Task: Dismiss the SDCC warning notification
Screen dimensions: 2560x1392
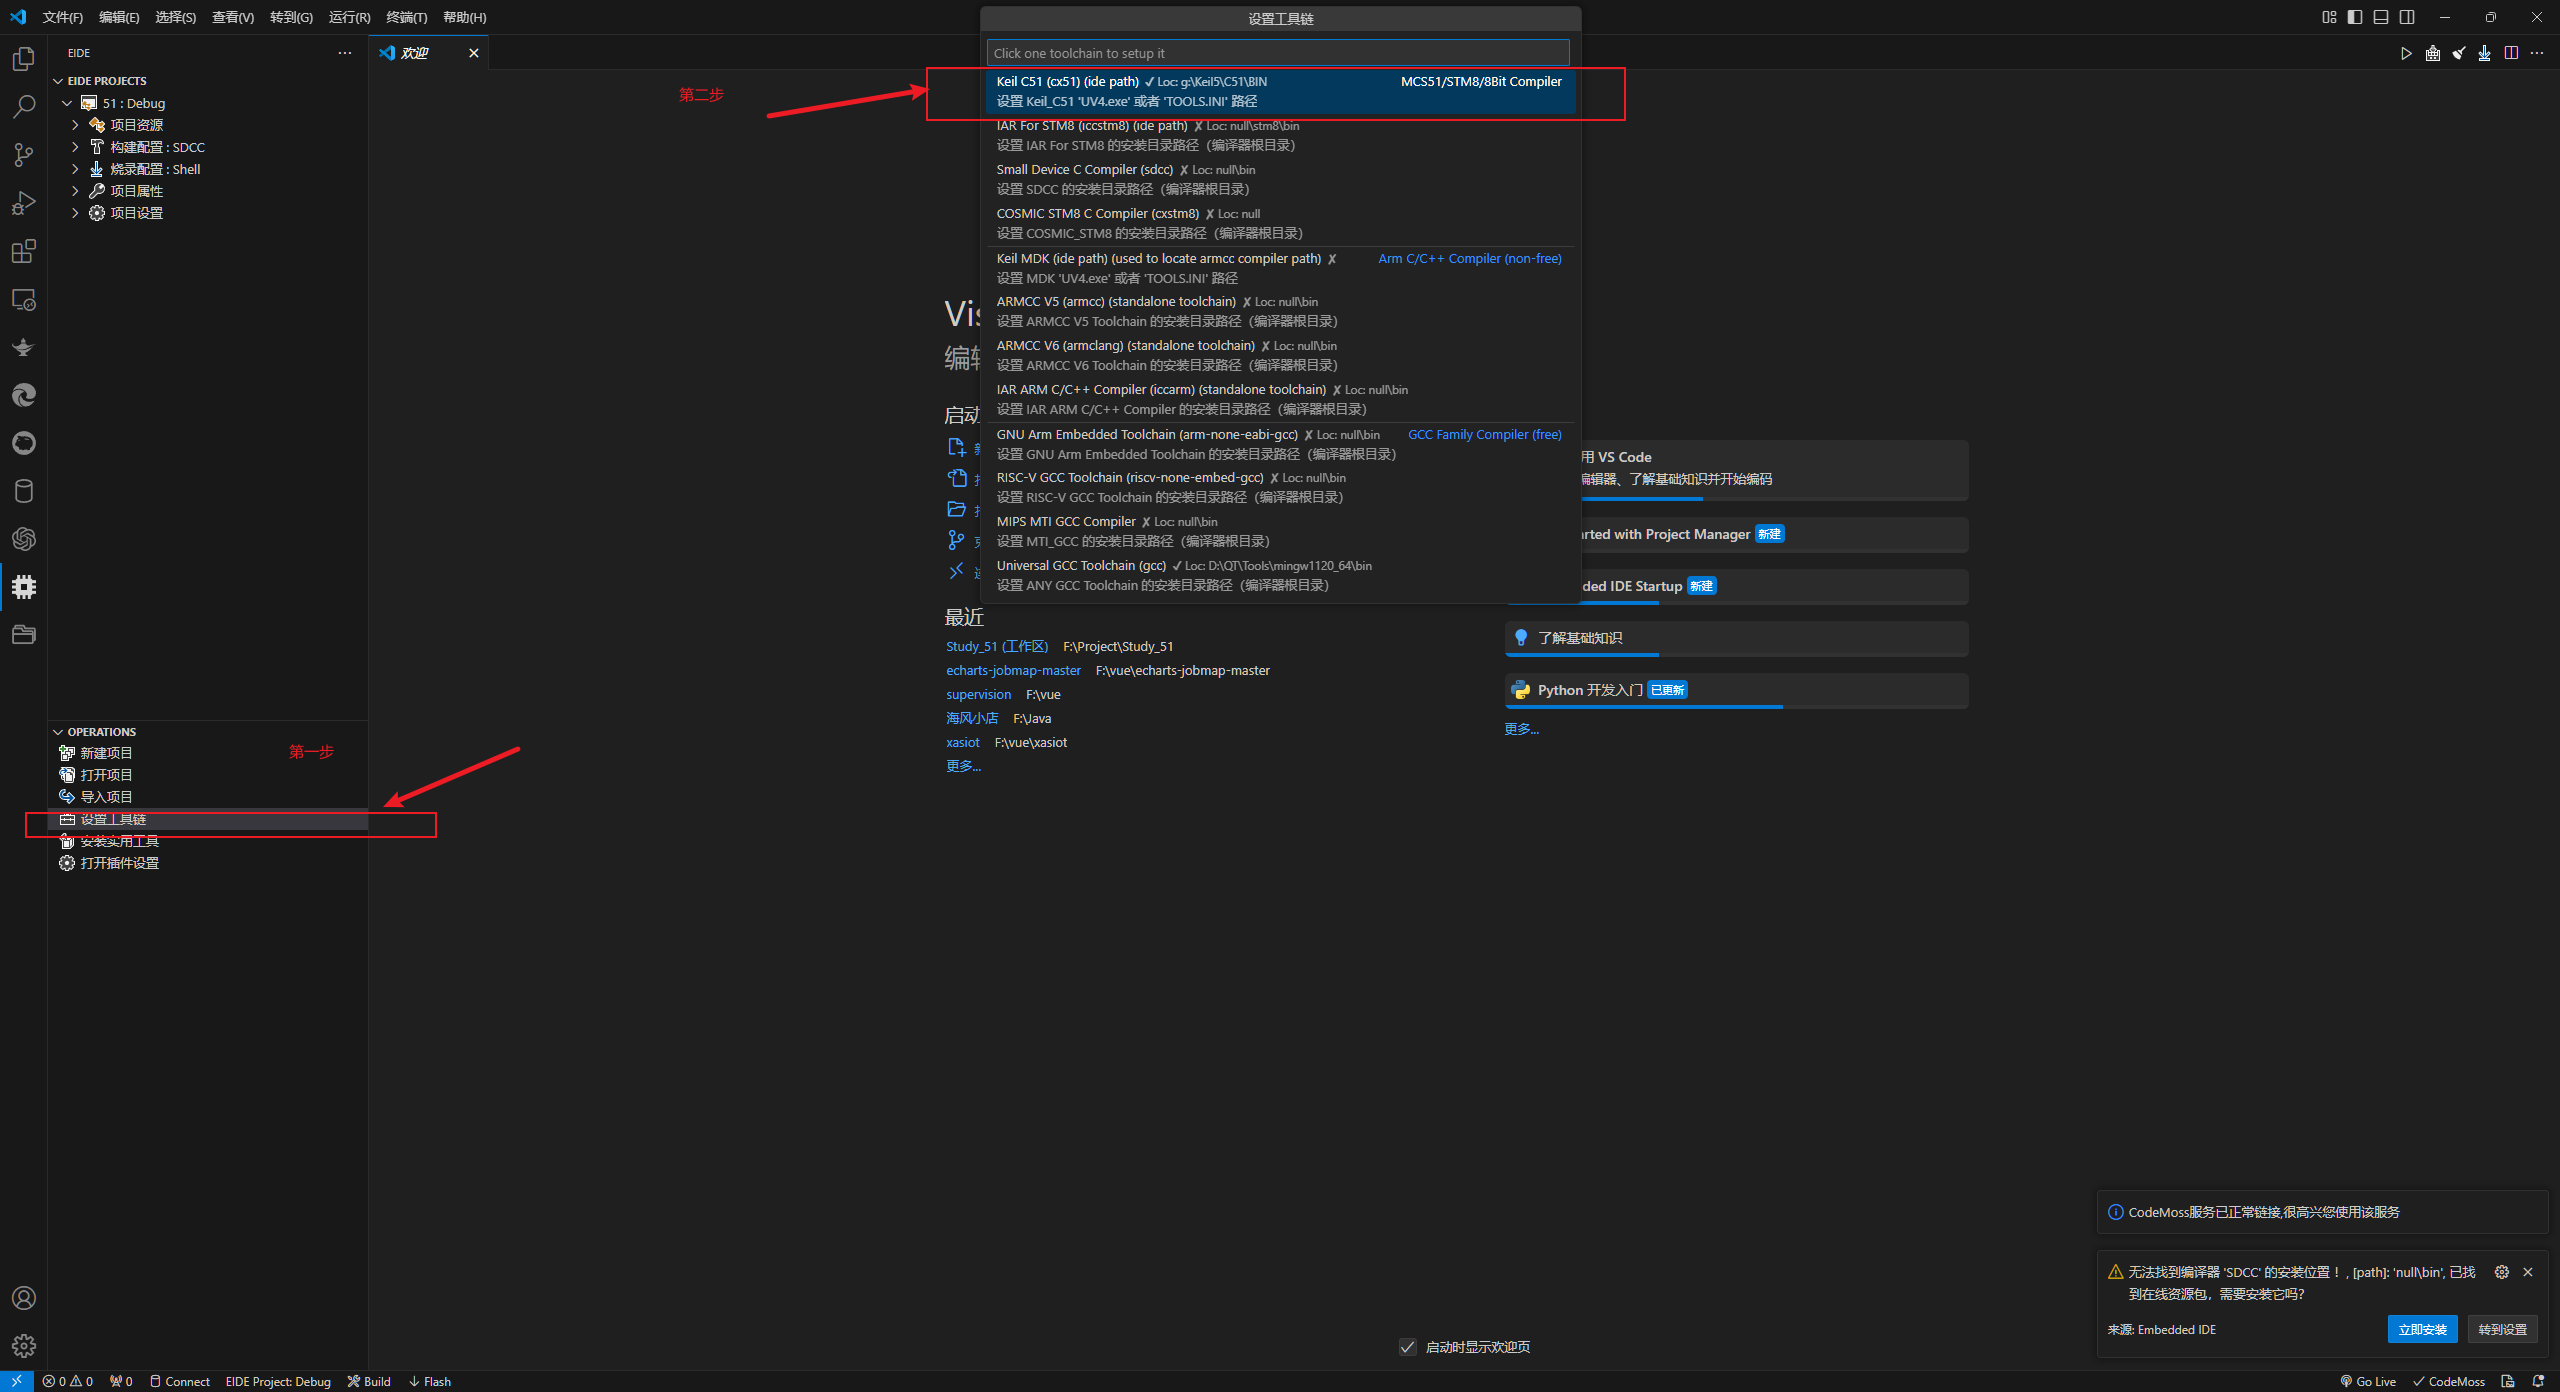Action: (x=2528, y=1272)
